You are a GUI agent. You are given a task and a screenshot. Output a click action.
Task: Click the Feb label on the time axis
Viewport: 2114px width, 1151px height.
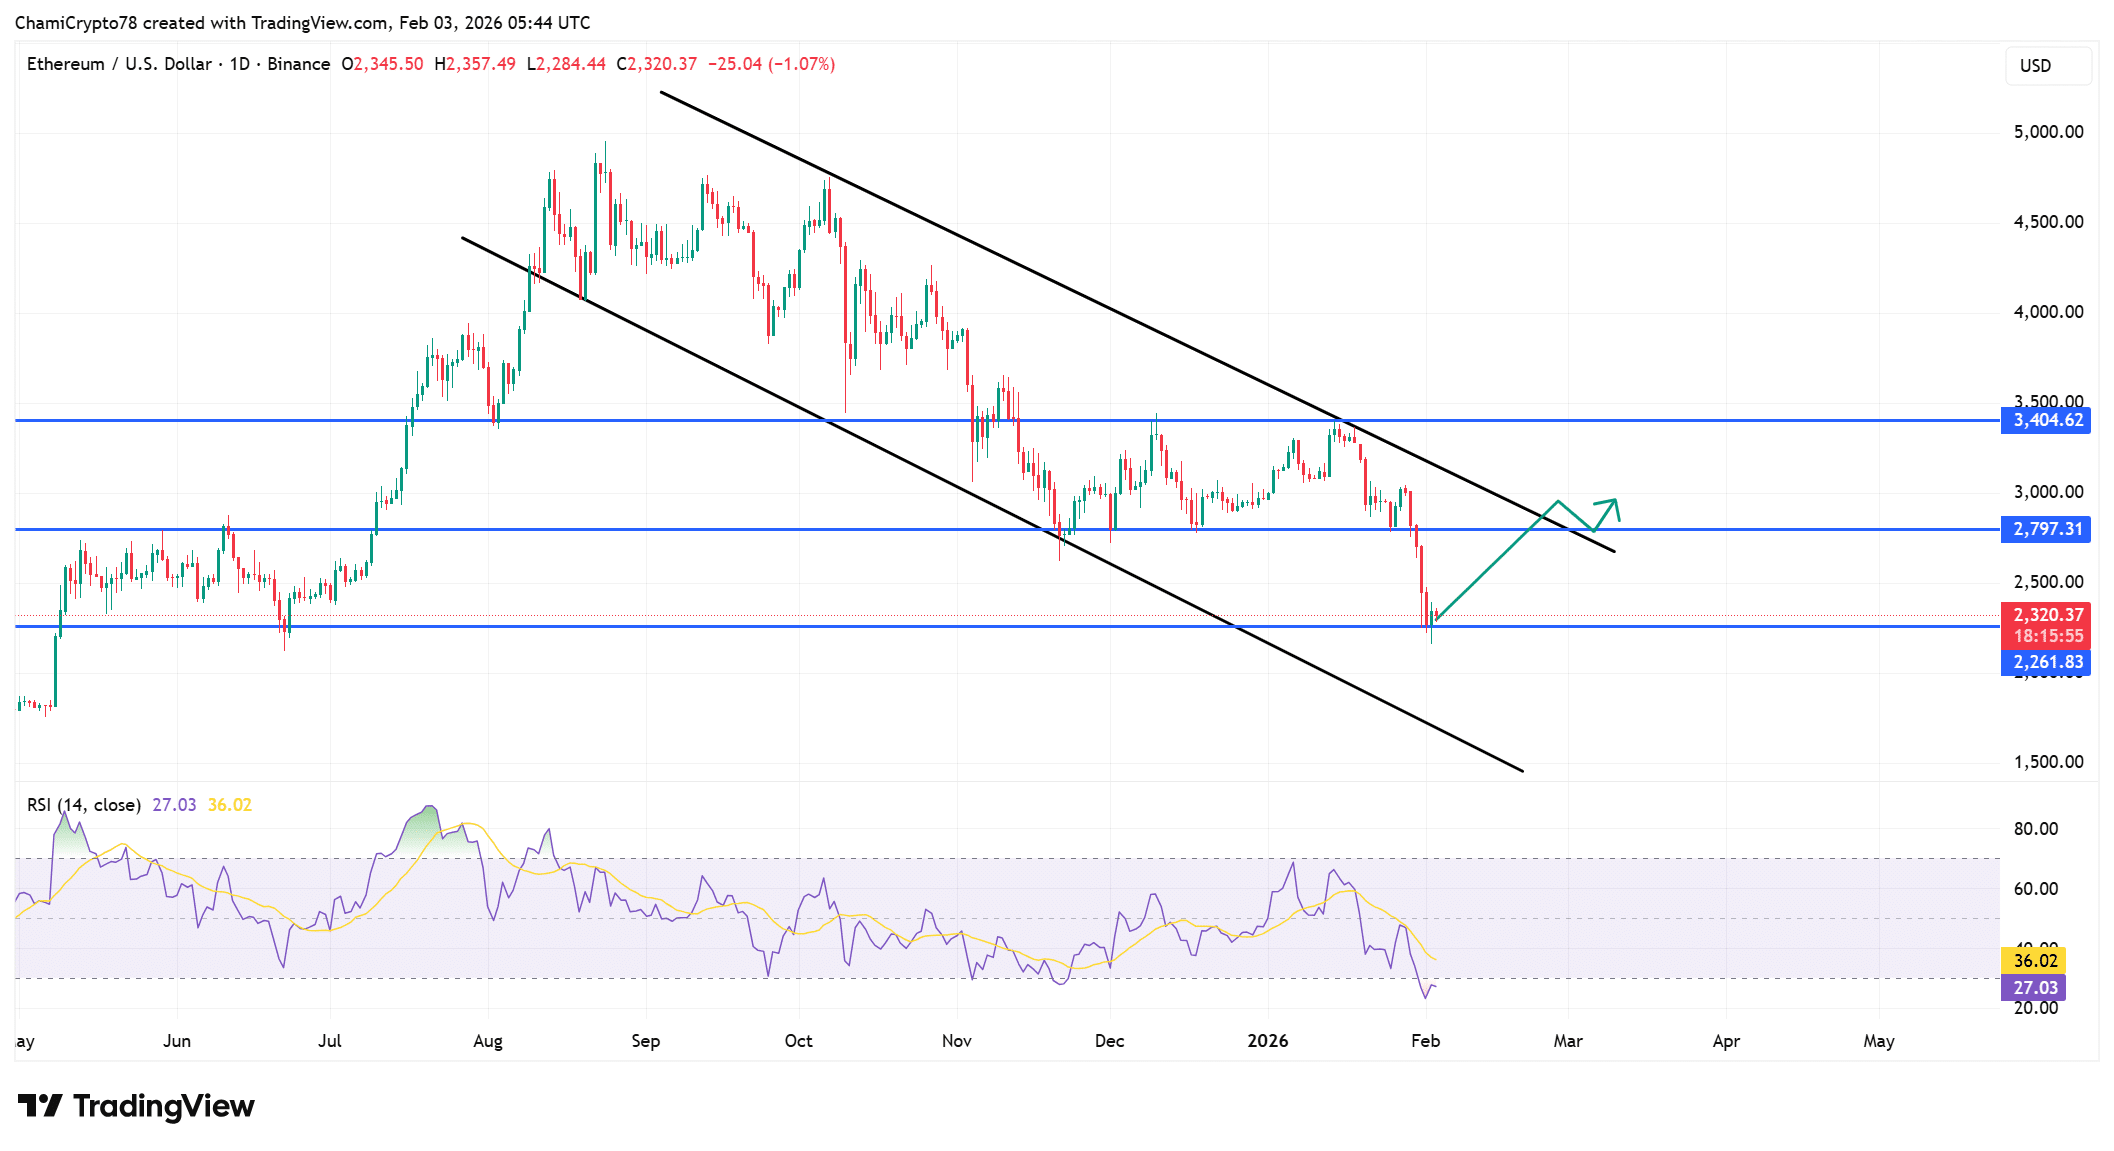(x=1424, y=1040)
